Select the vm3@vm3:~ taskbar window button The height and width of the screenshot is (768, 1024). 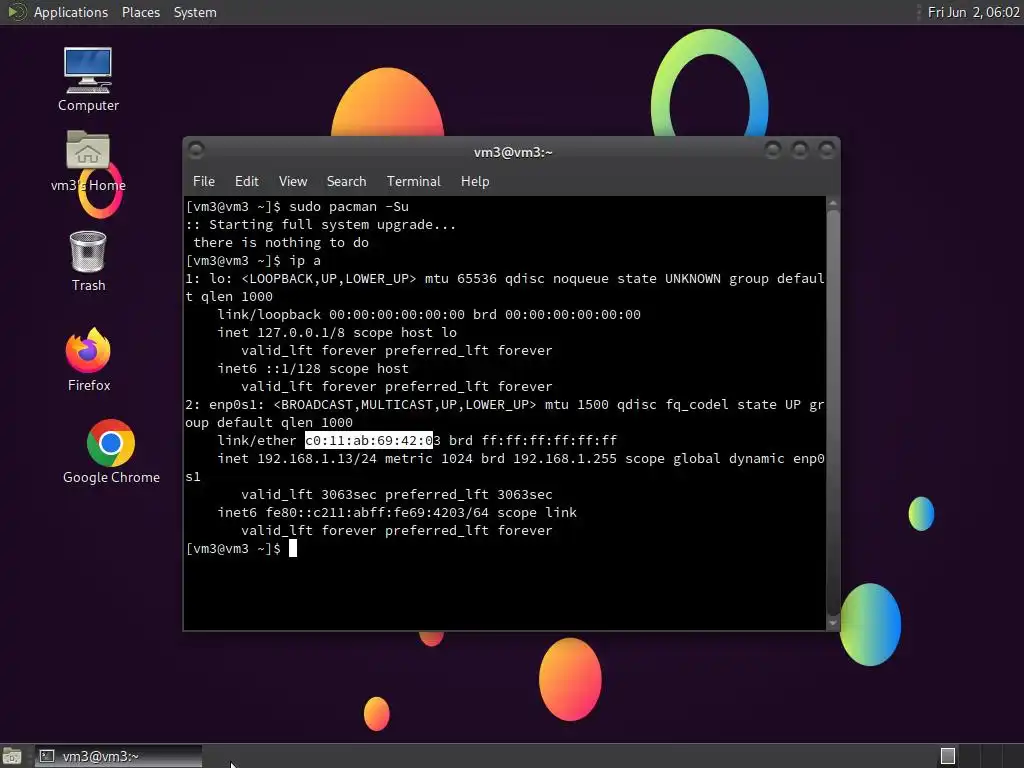click(x=118, y=756)
